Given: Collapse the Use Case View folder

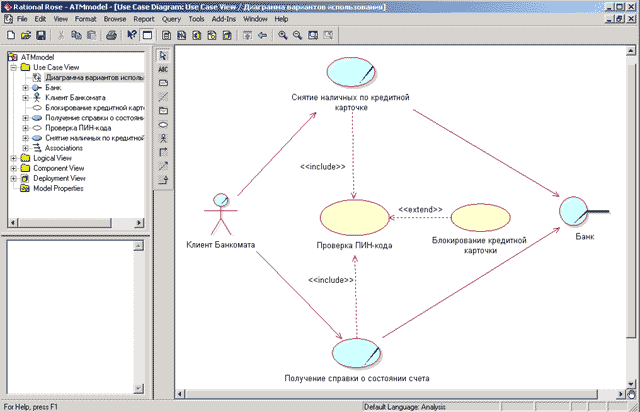Looking at the screenshot, I should point(13,67).
